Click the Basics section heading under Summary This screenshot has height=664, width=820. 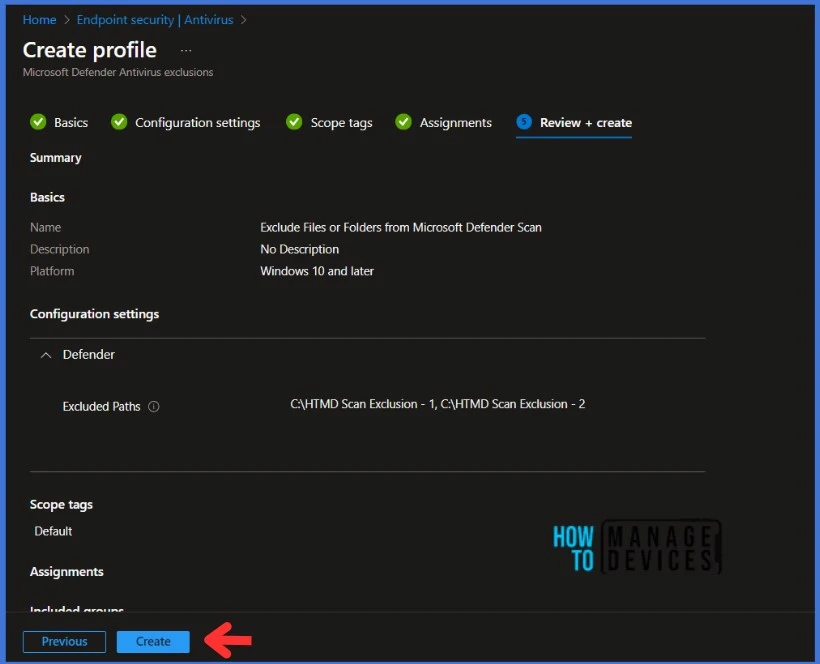click(x=47, y=198)
